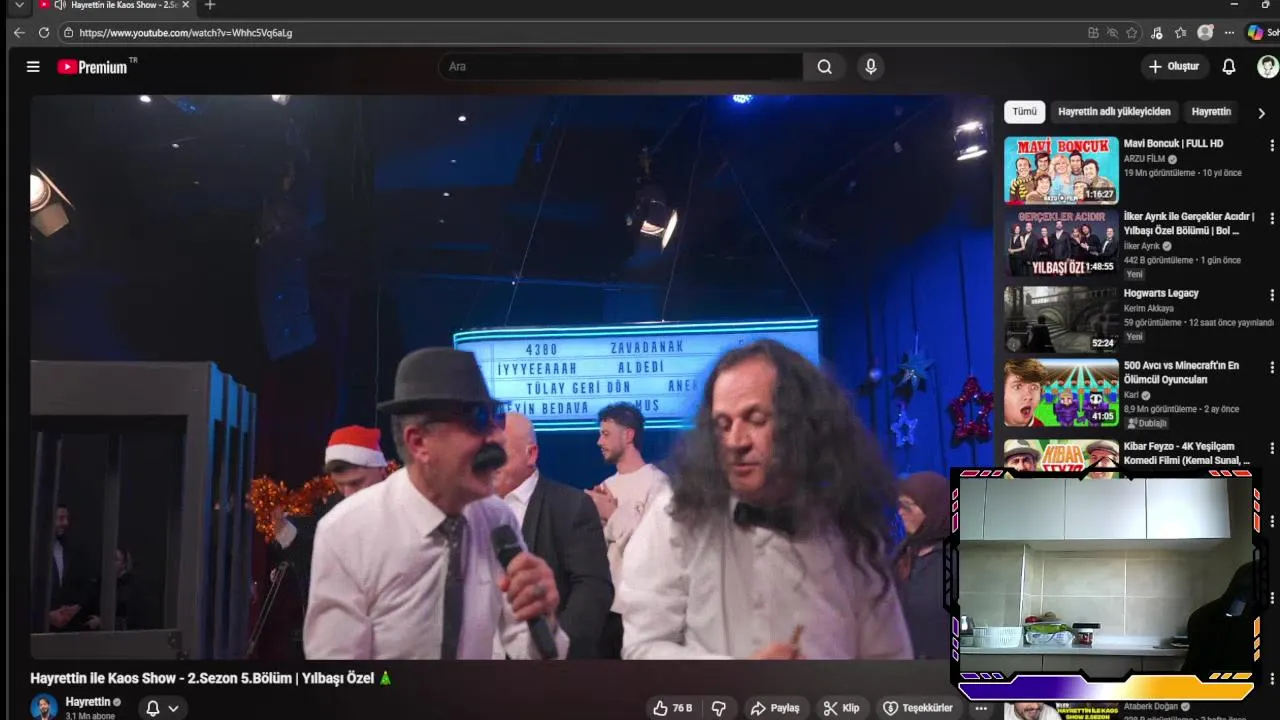This screenshot has height=720, width=1280.
Task: Click the İlker Ayrık channel name
Action: (1142, 246)
